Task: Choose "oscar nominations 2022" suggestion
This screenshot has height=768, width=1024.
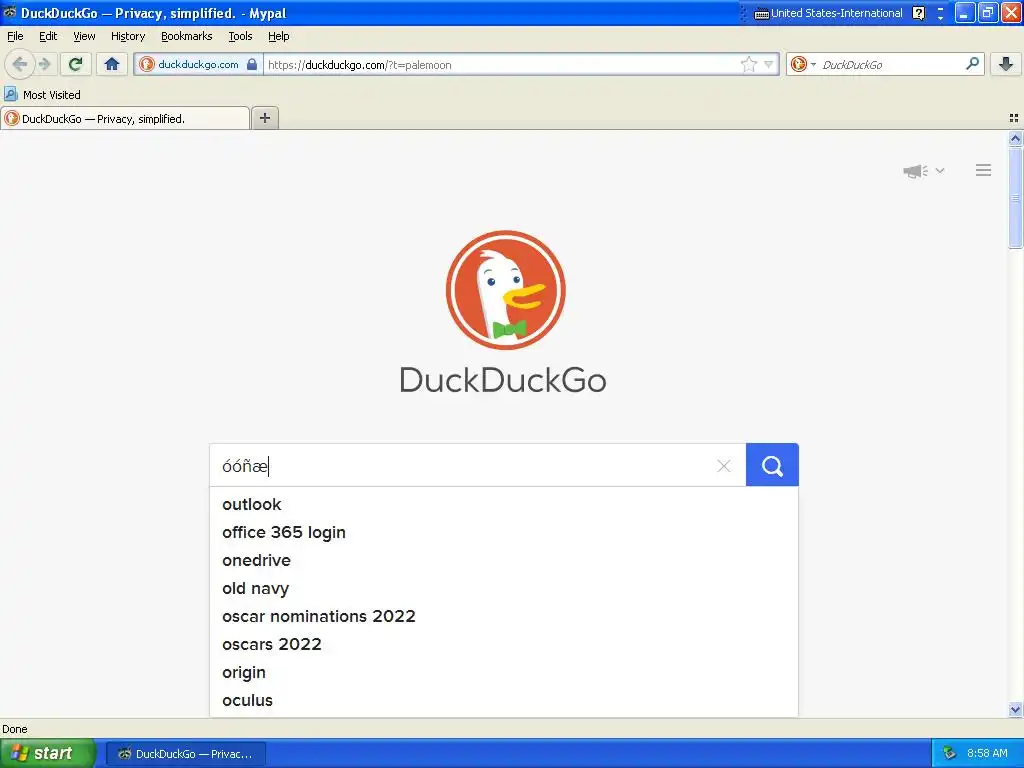Action: click(x=504, y=616)
